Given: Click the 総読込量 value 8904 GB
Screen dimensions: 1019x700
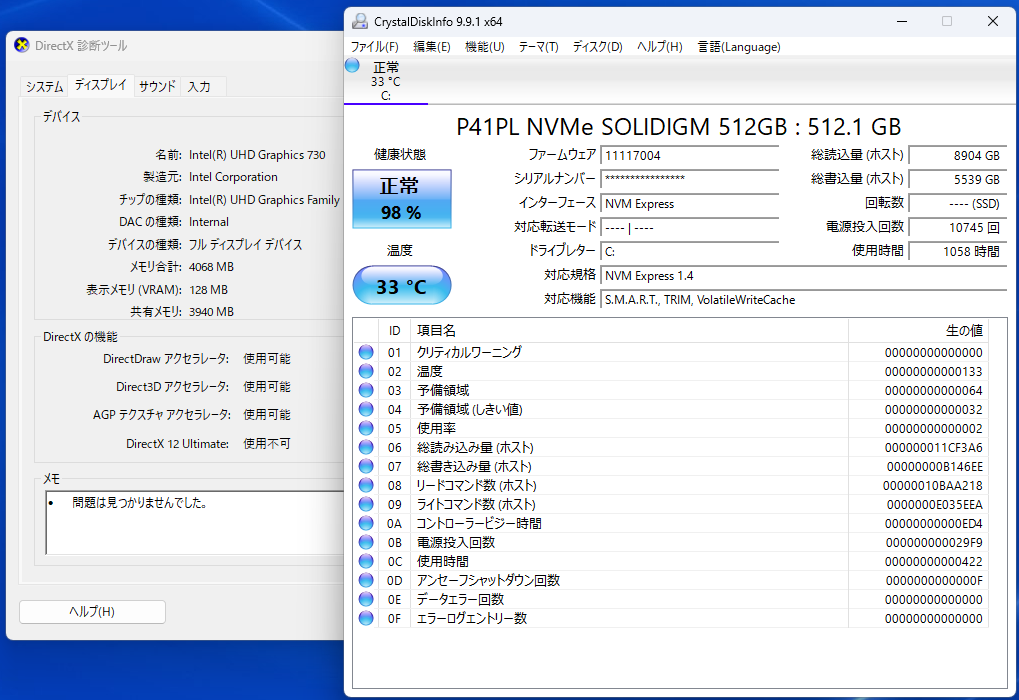Looking at the screenshot, I should [x=957, y=155].
